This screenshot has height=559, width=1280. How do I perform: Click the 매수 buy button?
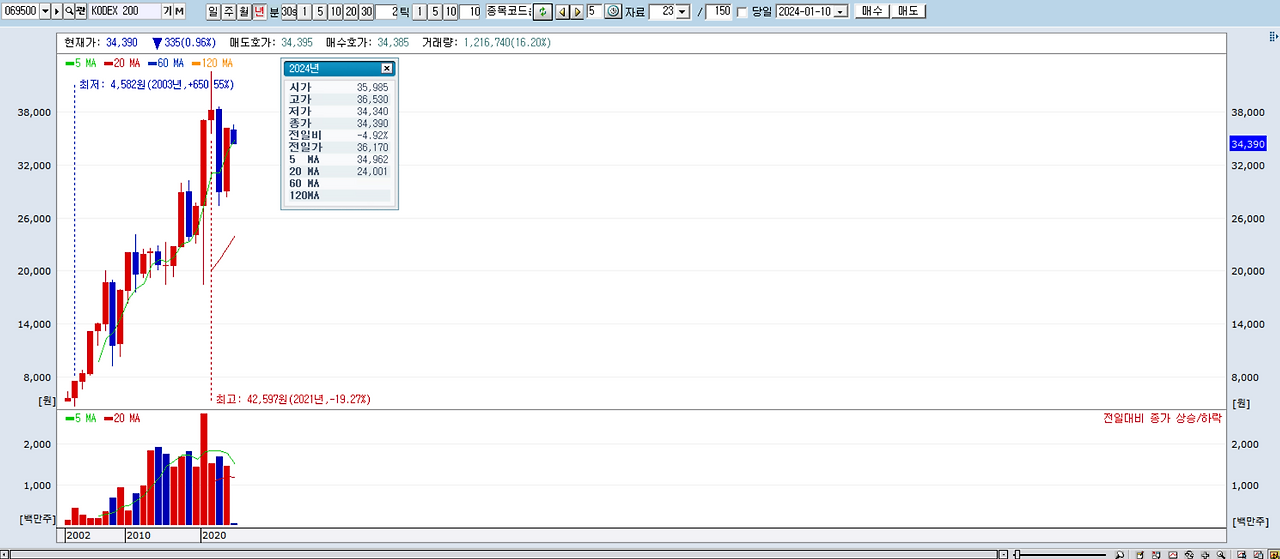pos(871,11)
